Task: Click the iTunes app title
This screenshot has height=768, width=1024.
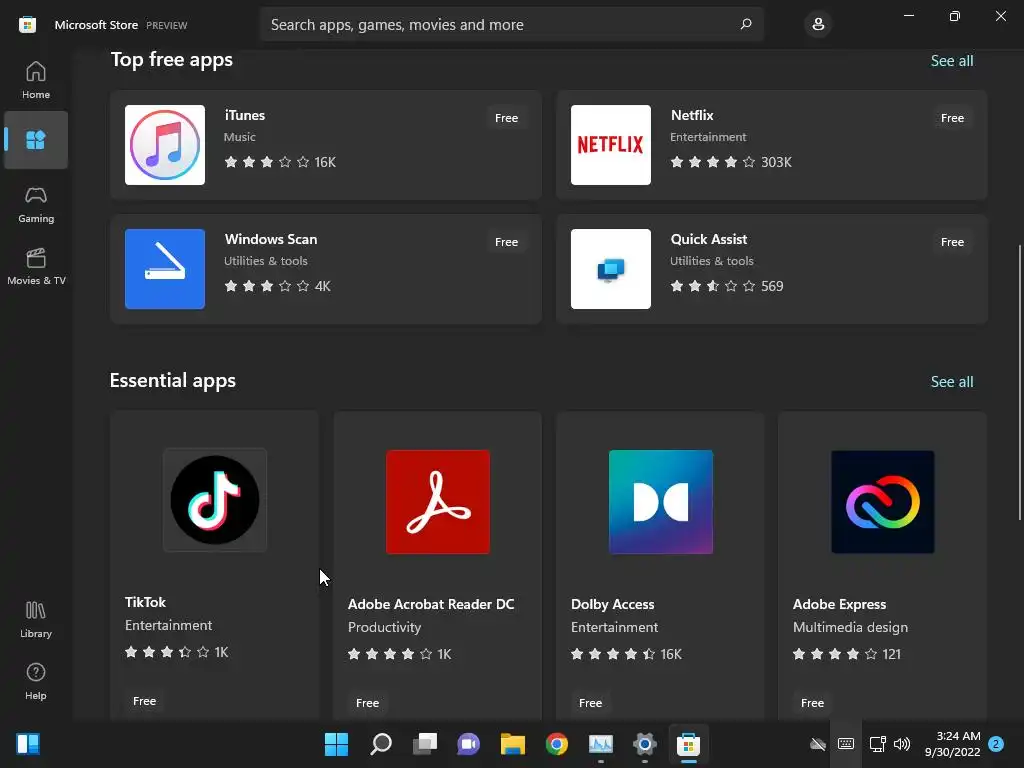Action: pyautogui.click(x=245, y=115)
